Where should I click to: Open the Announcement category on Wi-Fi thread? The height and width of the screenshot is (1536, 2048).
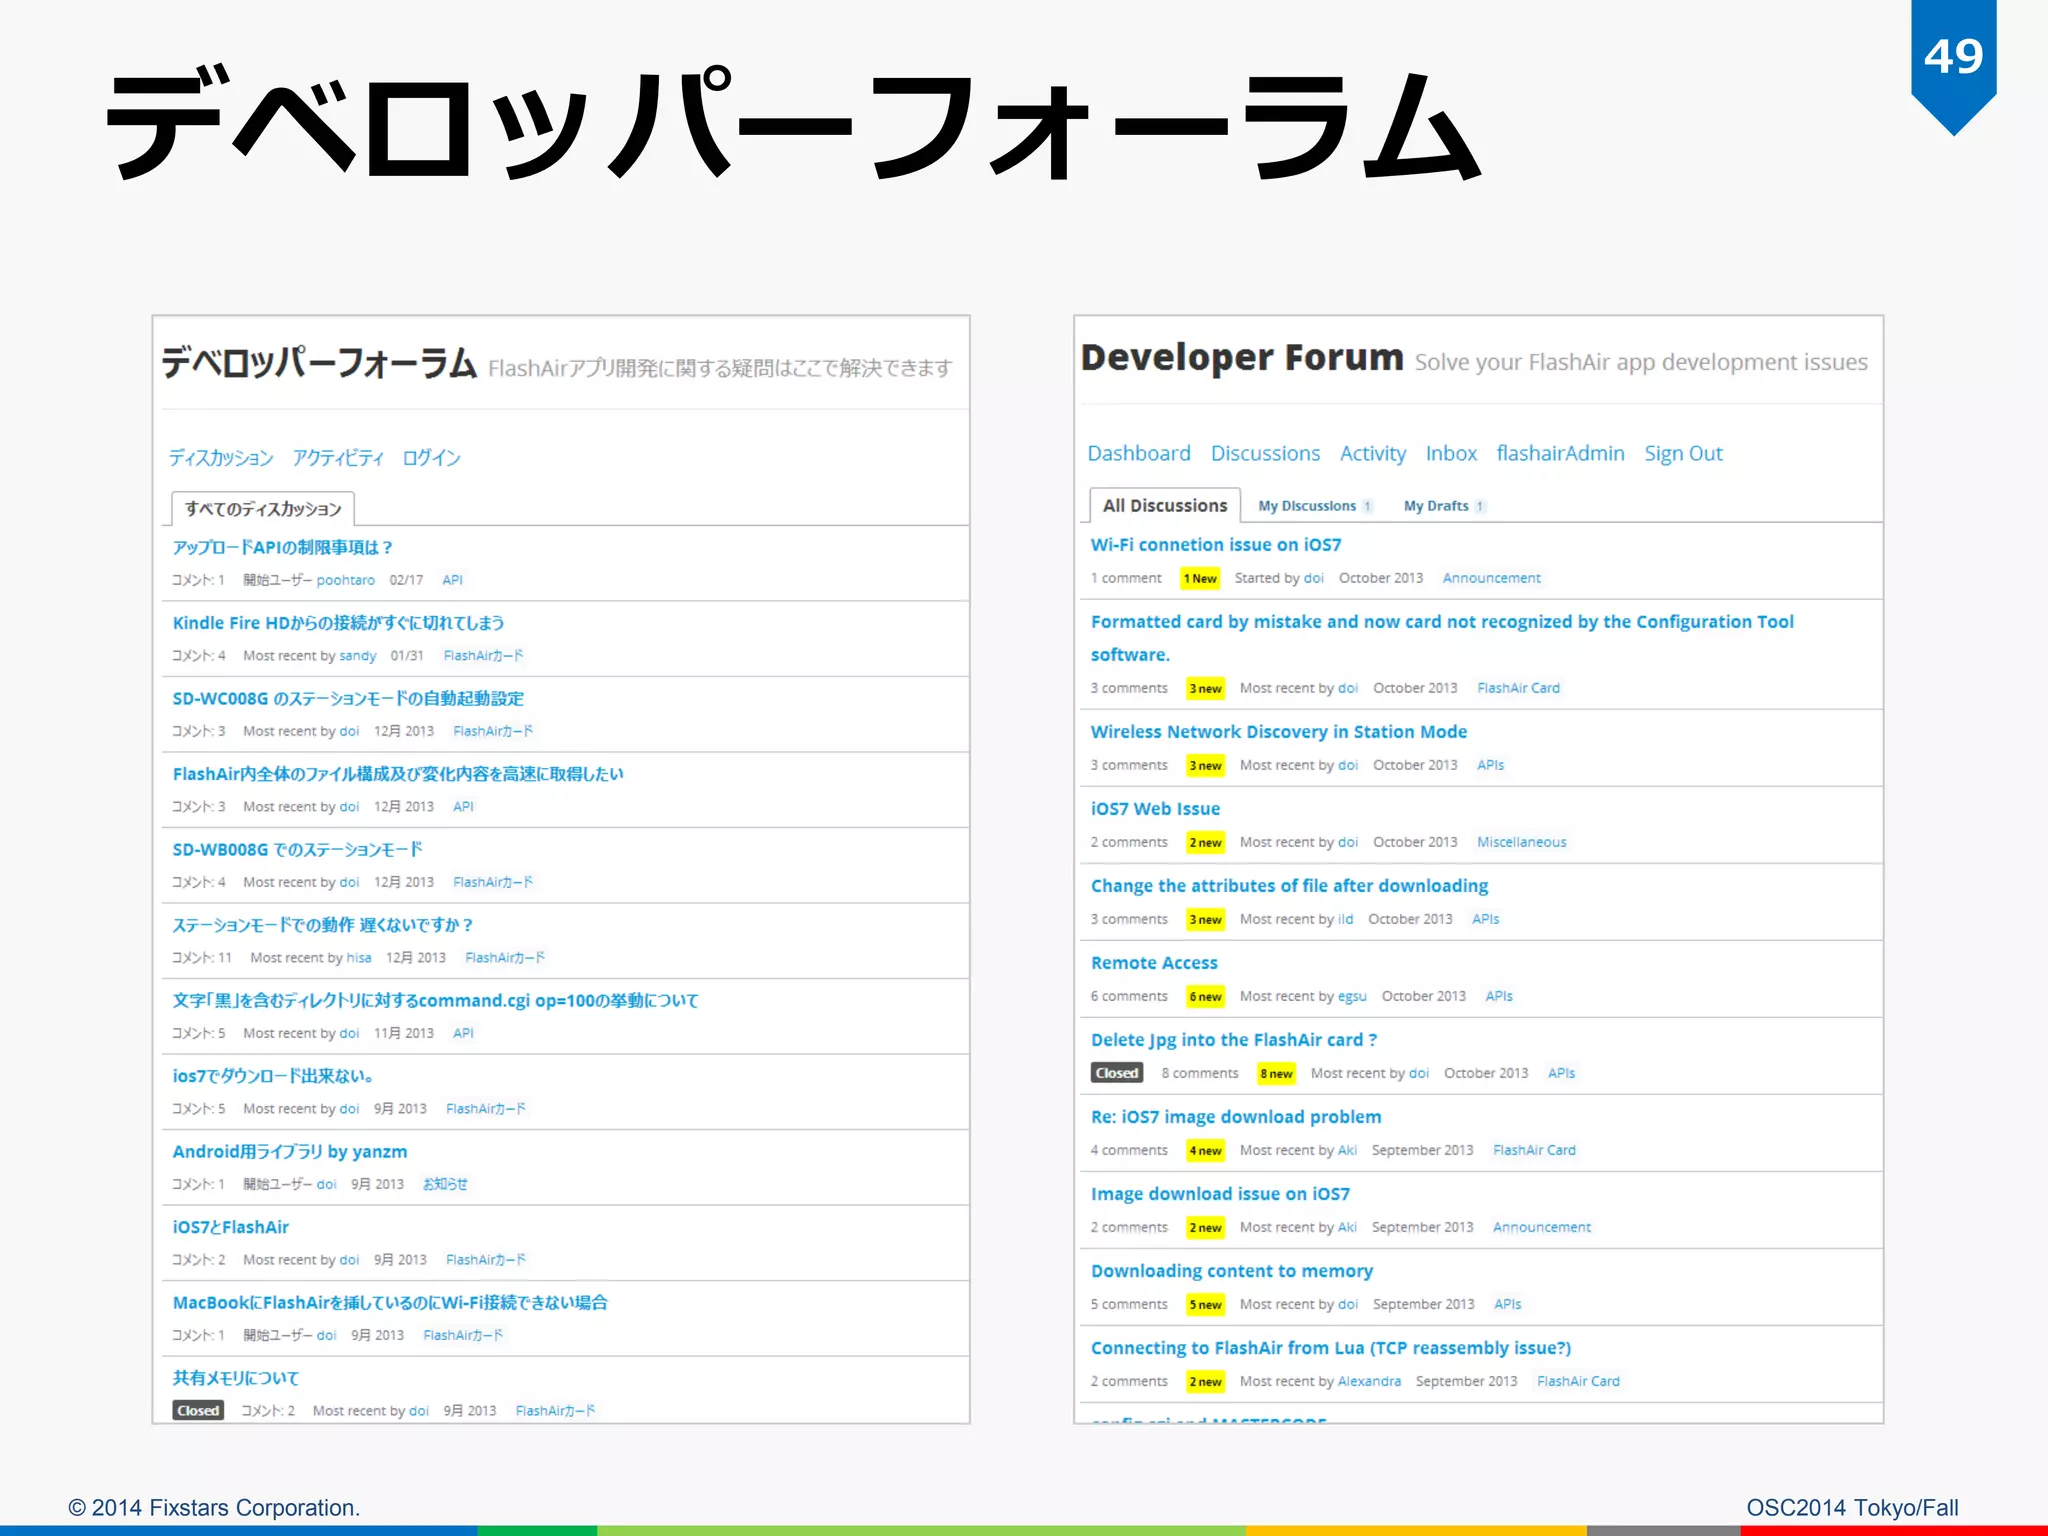pos(1491,578)
